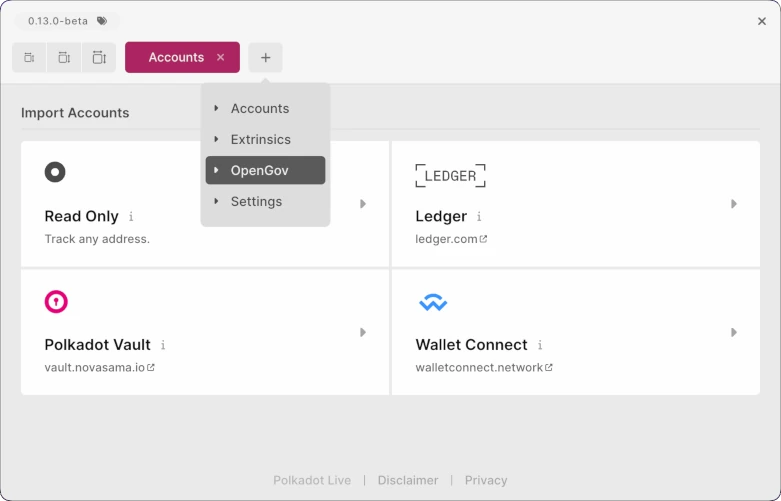Open a new tab with plus button
Viewport: 781px width, 501px height.
pos(265,58)
